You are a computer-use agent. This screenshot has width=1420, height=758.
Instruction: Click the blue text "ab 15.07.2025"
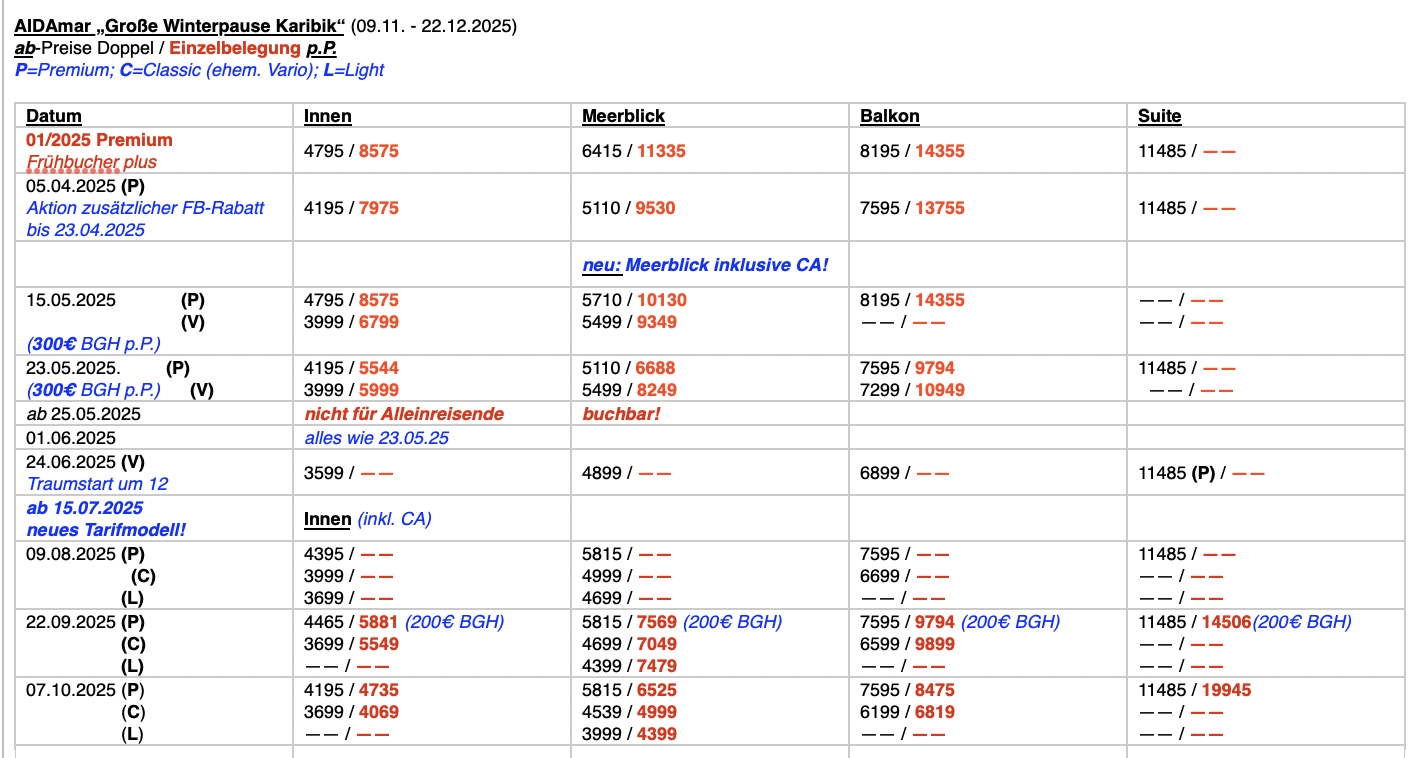[x=86, y=508]
